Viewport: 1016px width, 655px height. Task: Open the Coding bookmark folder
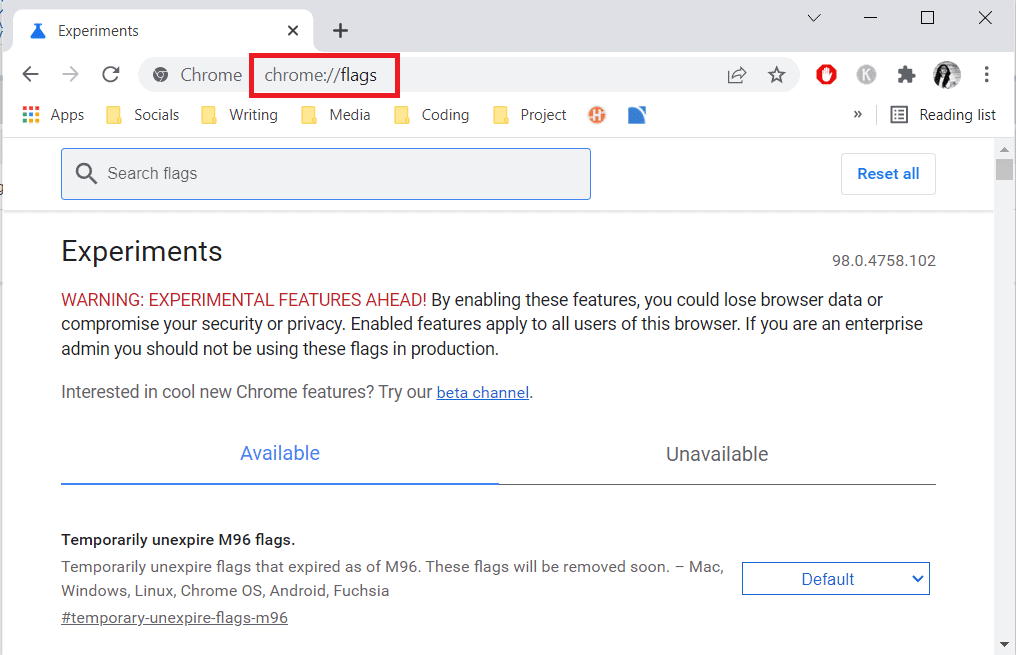coord(431,115)
